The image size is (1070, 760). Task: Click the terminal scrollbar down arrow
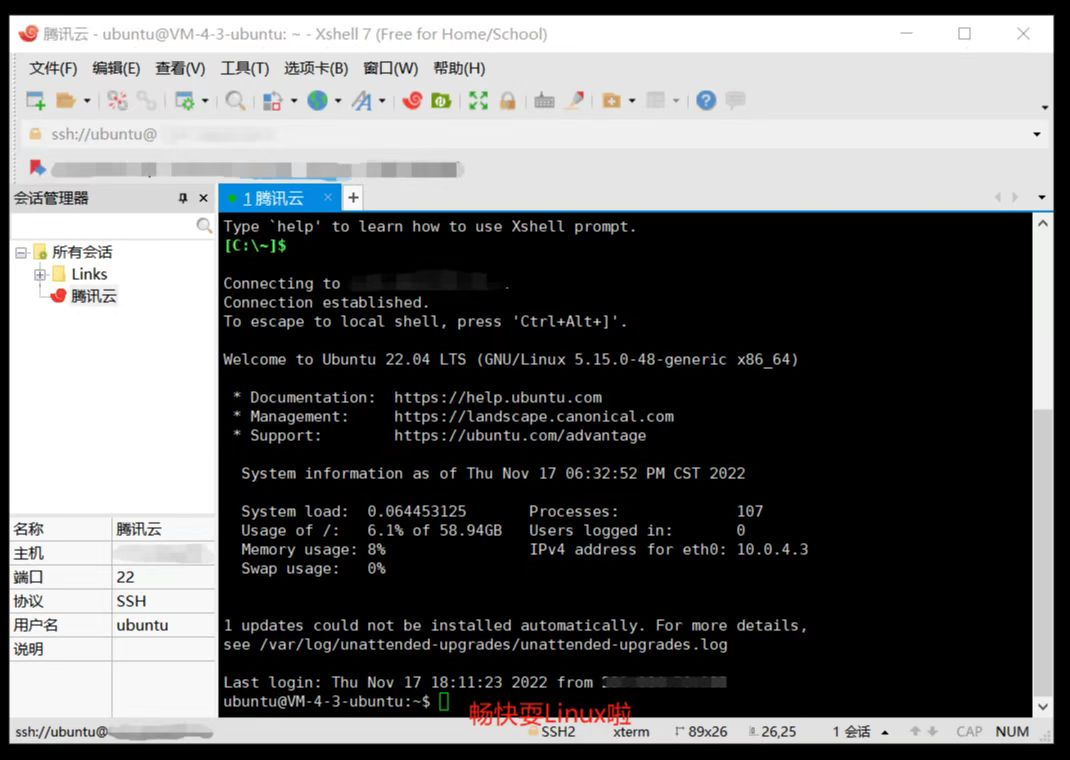tap(1042, 707)
